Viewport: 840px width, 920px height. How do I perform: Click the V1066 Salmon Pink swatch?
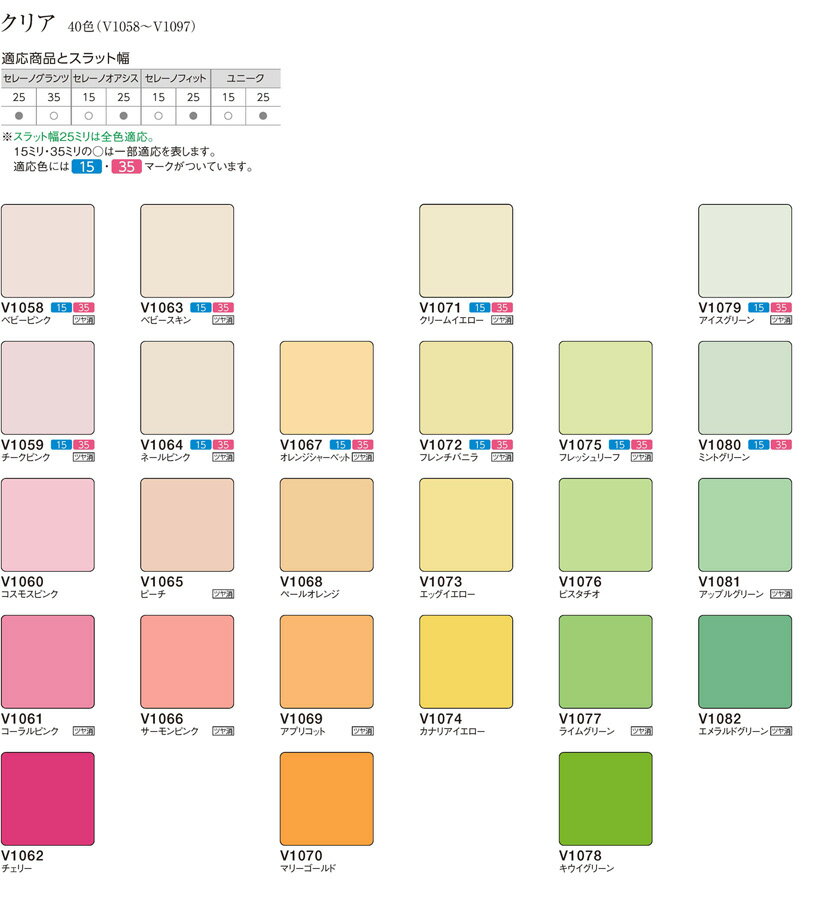(187, 661)
